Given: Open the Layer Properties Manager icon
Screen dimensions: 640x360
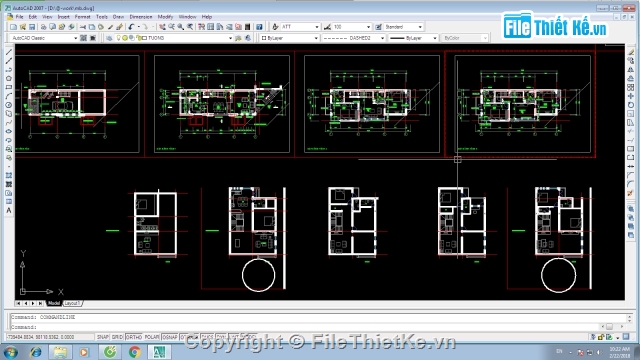Looking at the screenshot, I should tap(109, 38).
